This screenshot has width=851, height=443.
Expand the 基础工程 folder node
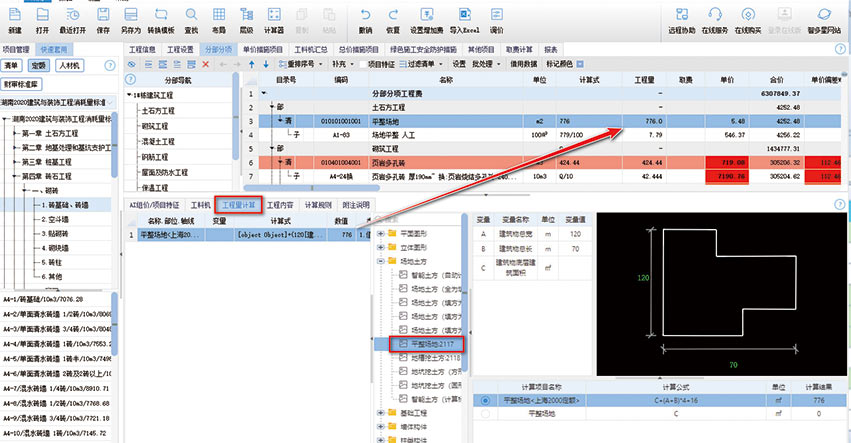click(379, 412)
